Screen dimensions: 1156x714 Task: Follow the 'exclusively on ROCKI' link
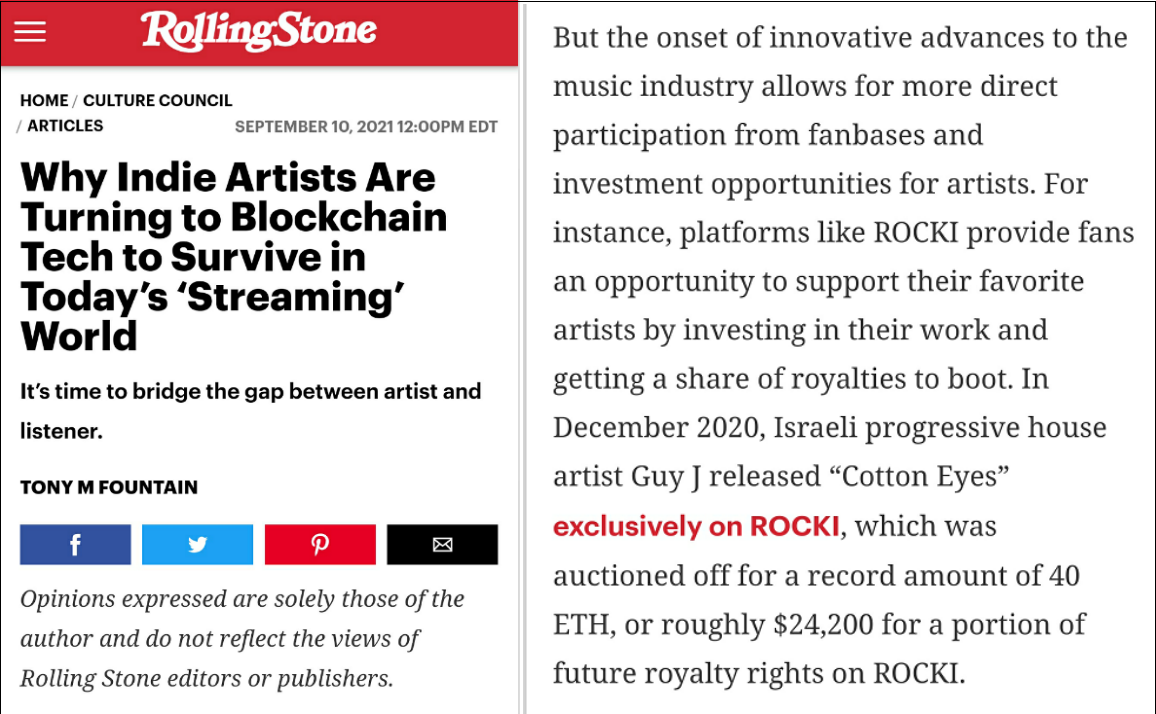click(696, 526)
